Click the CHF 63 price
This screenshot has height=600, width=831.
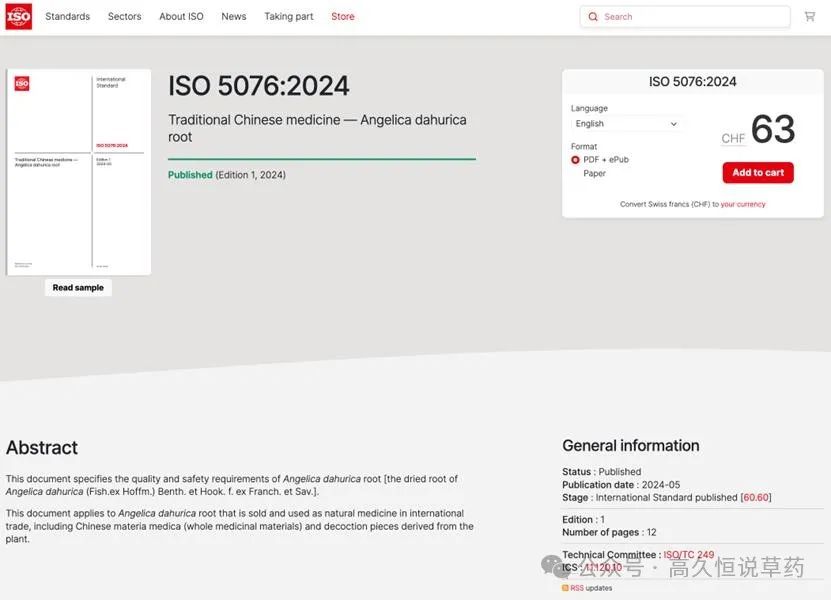758,130
